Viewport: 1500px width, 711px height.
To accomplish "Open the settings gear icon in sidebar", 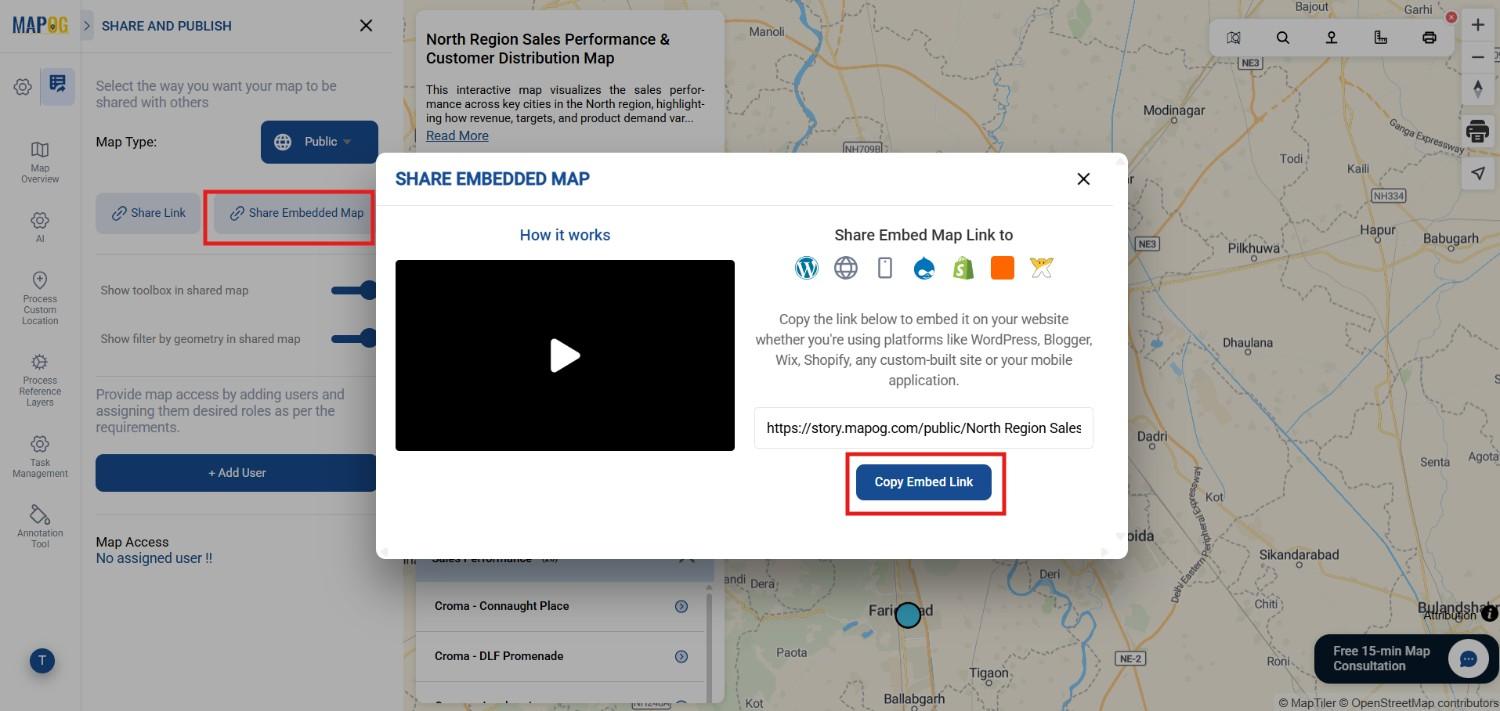I will pyautogui.click(x=22, y=87).
